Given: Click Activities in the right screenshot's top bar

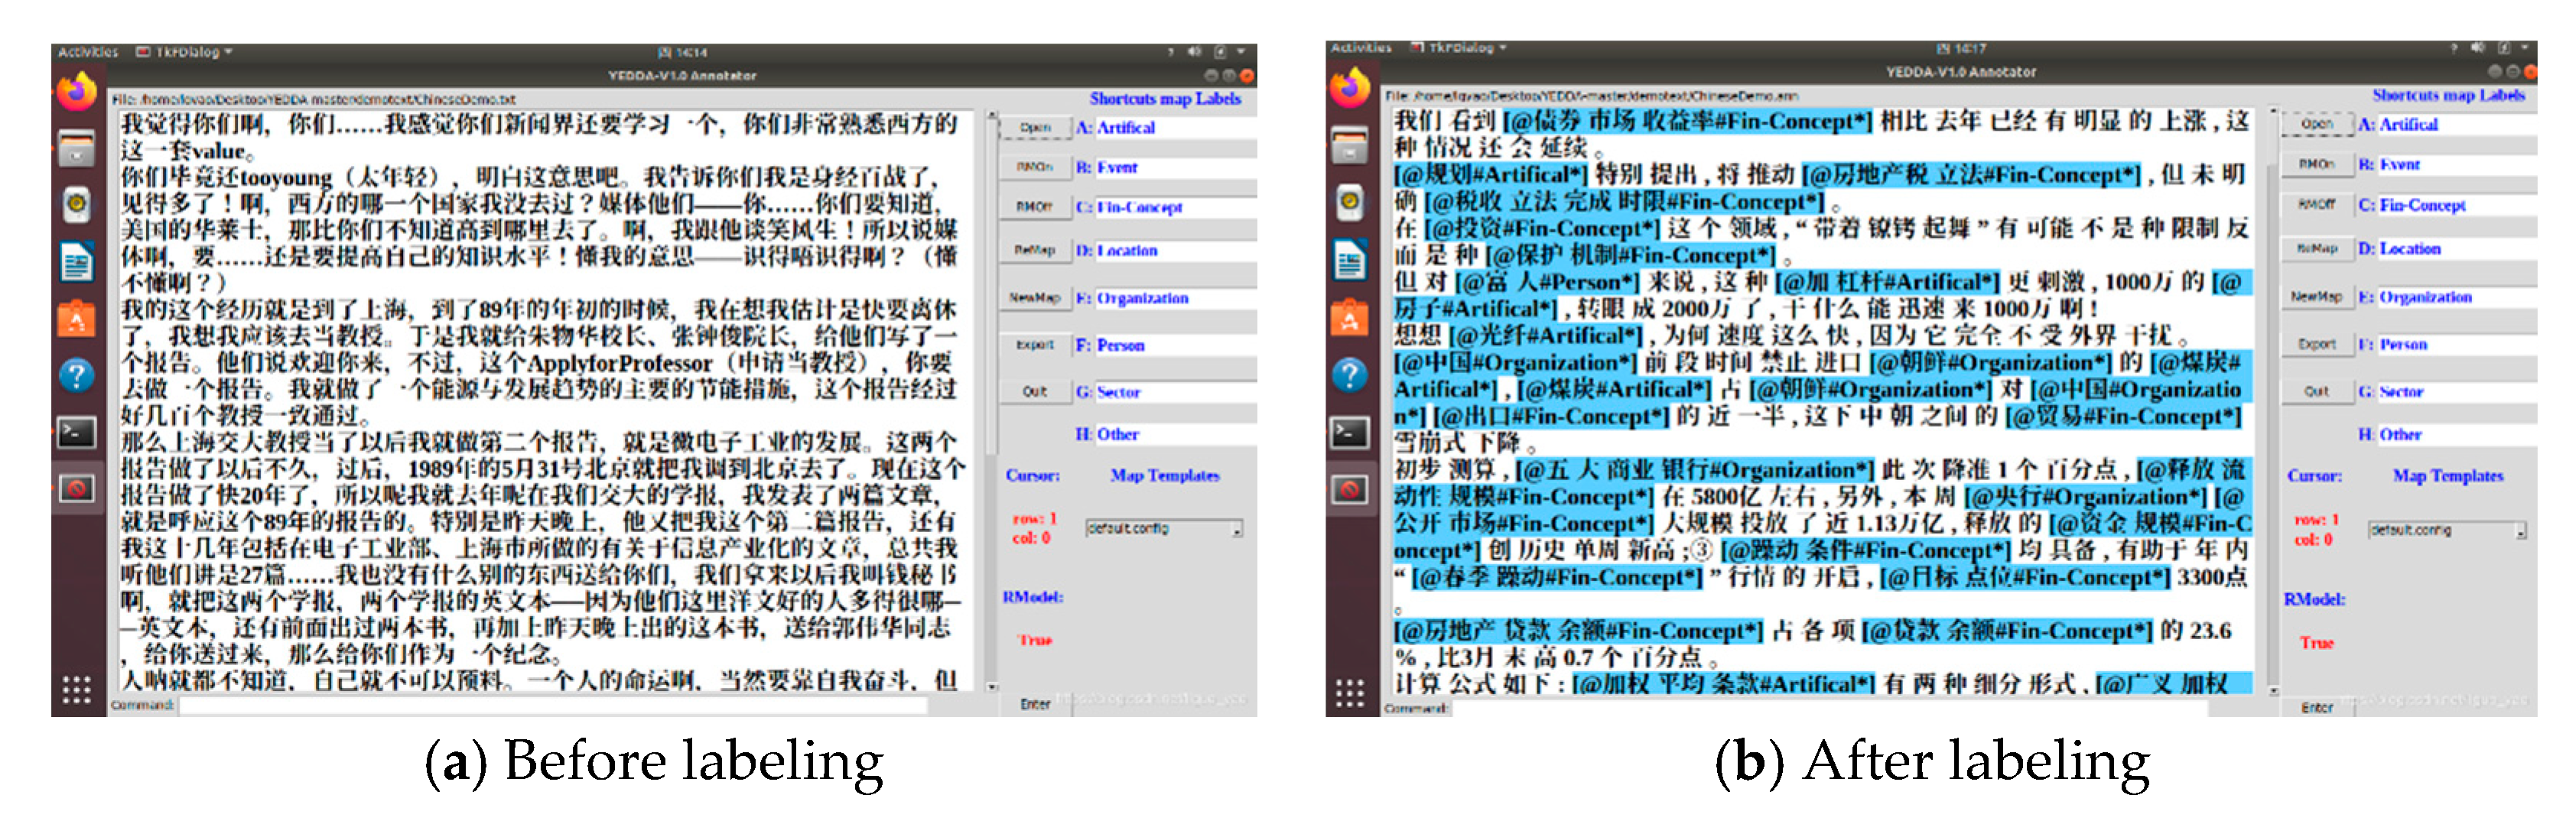Looking at the screenshot, I should (x=1360, y=48).
